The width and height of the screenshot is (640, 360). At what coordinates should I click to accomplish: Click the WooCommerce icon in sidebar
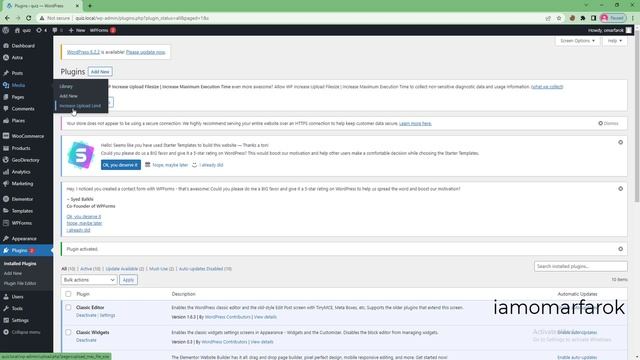click(x=6, y=136)
